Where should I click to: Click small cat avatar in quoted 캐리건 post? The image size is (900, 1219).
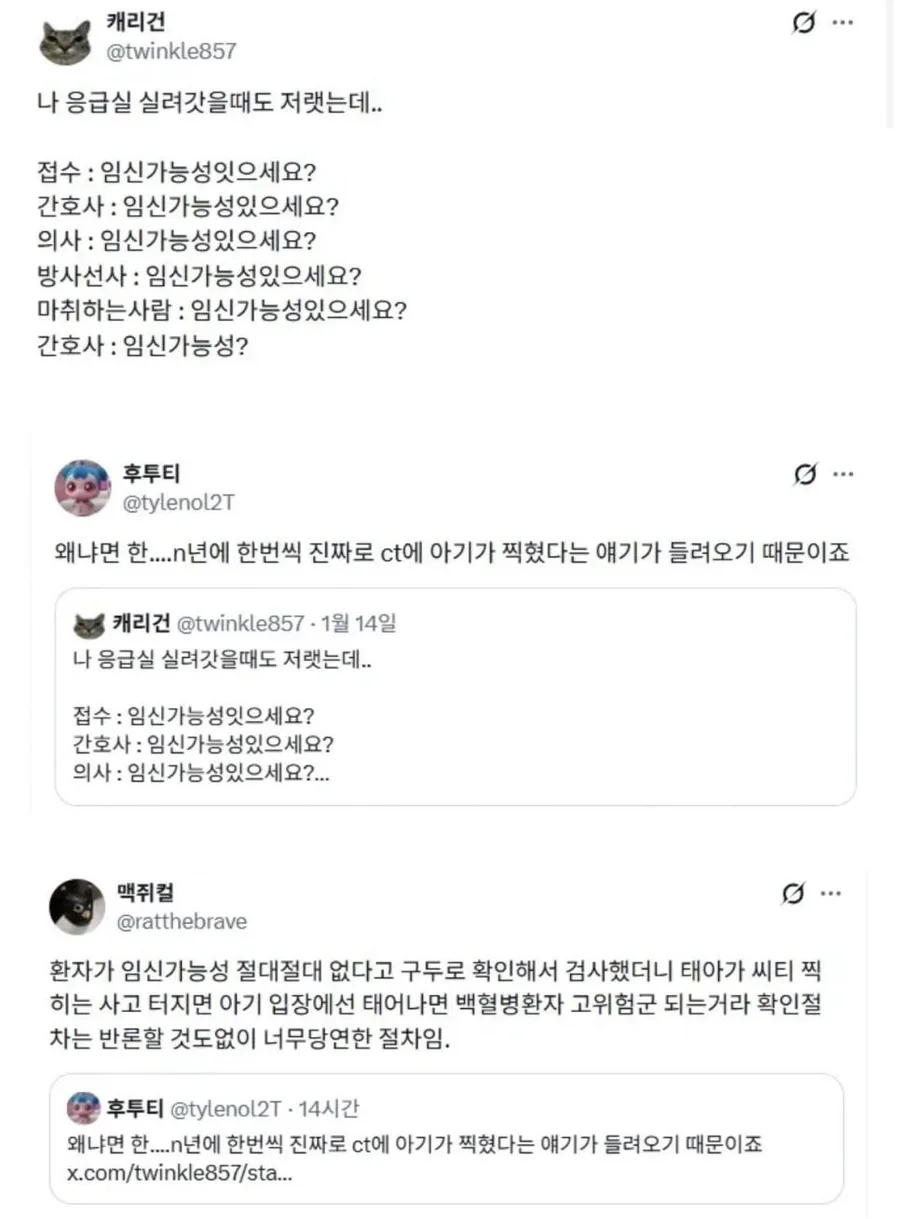(88, 624)
